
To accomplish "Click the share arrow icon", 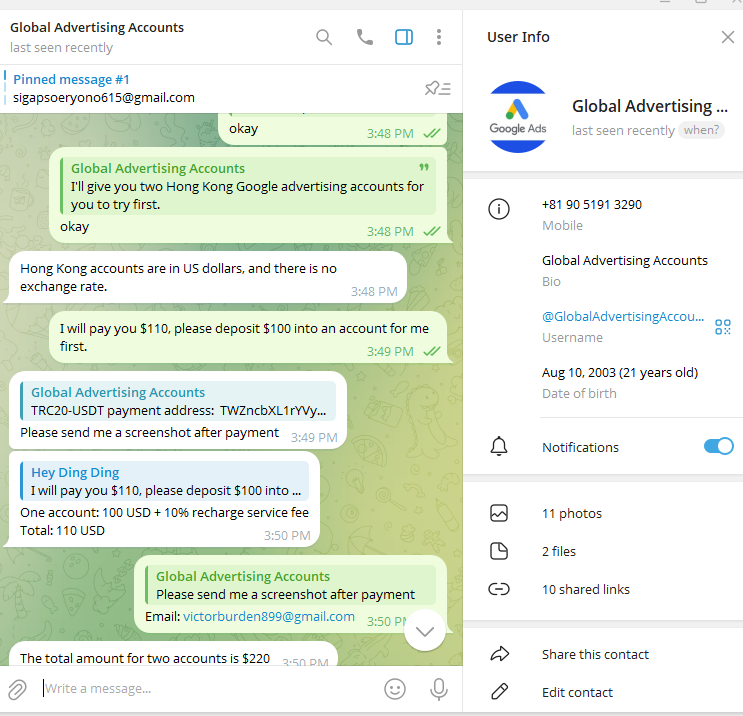I will [x=499, y=654].
